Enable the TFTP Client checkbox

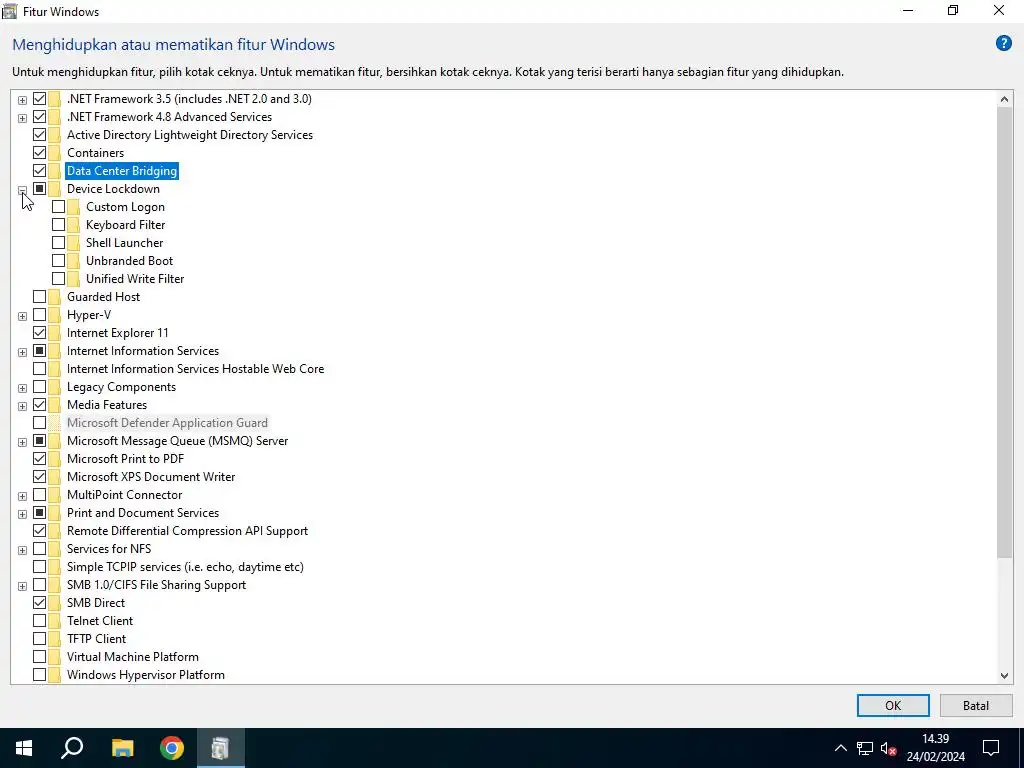(x=39, y=639)
